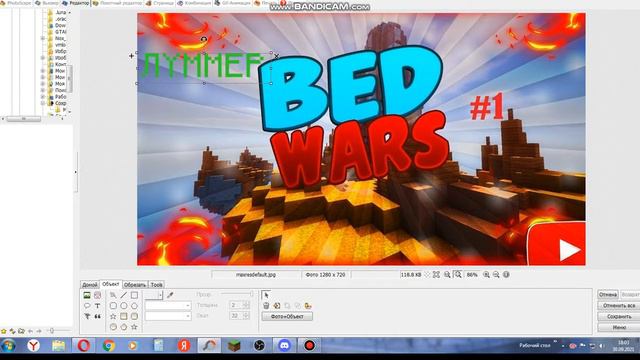Switch to the Обрезать tab
640x360 pixels.
135,285
